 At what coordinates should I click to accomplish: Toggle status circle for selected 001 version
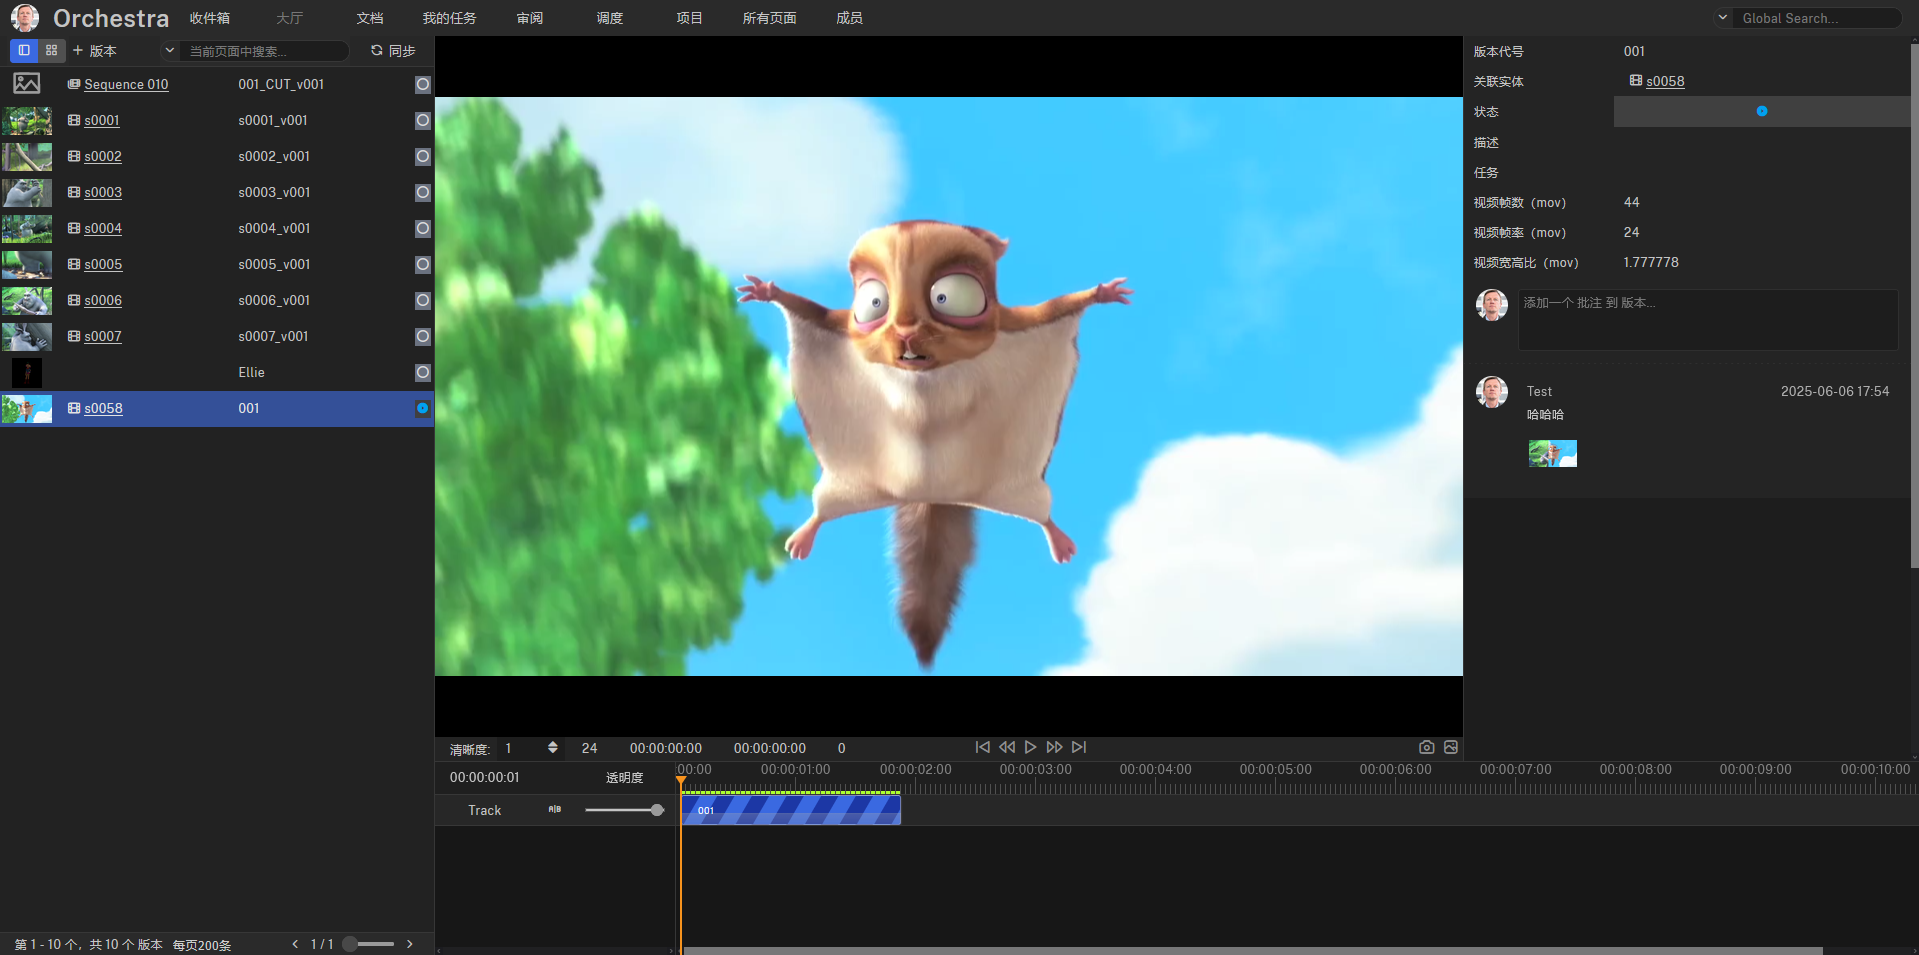click(423, 408)
